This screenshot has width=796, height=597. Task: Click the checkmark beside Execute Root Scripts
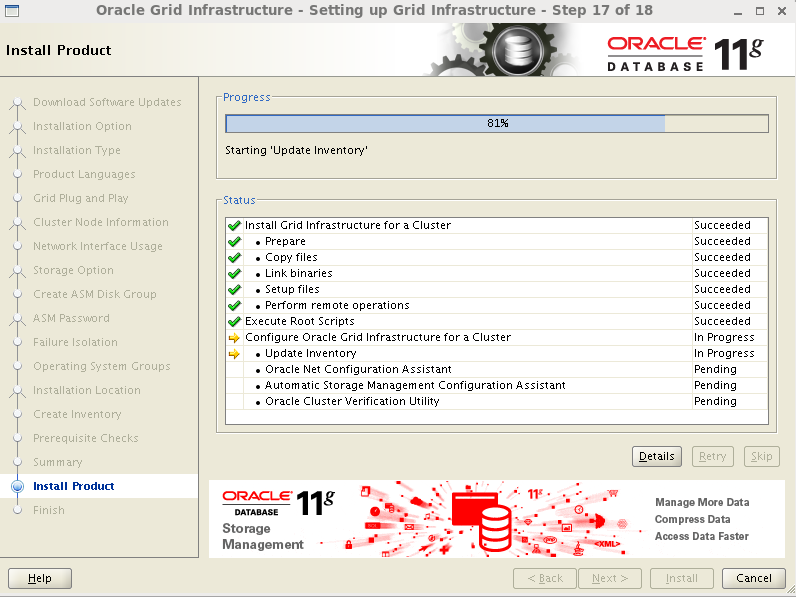[234, 321]
